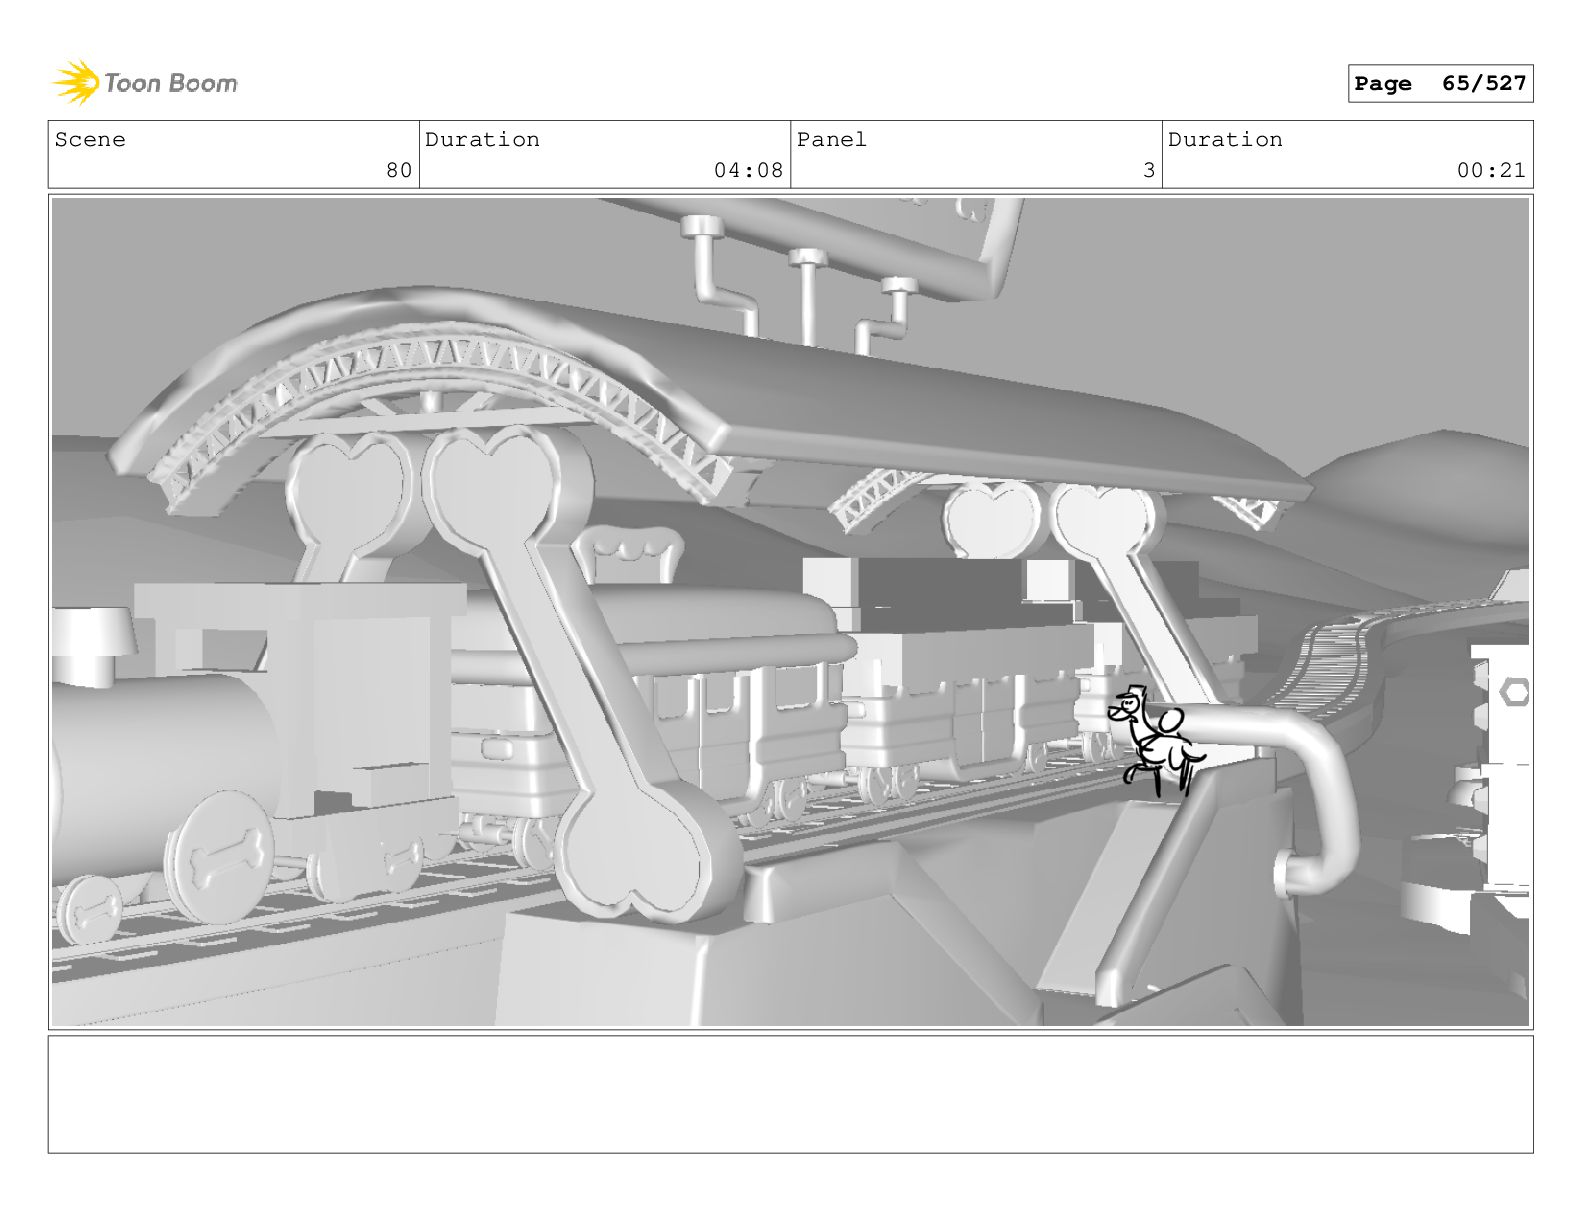
Task: Select the Scene number '80'
Action: point(399,170)
